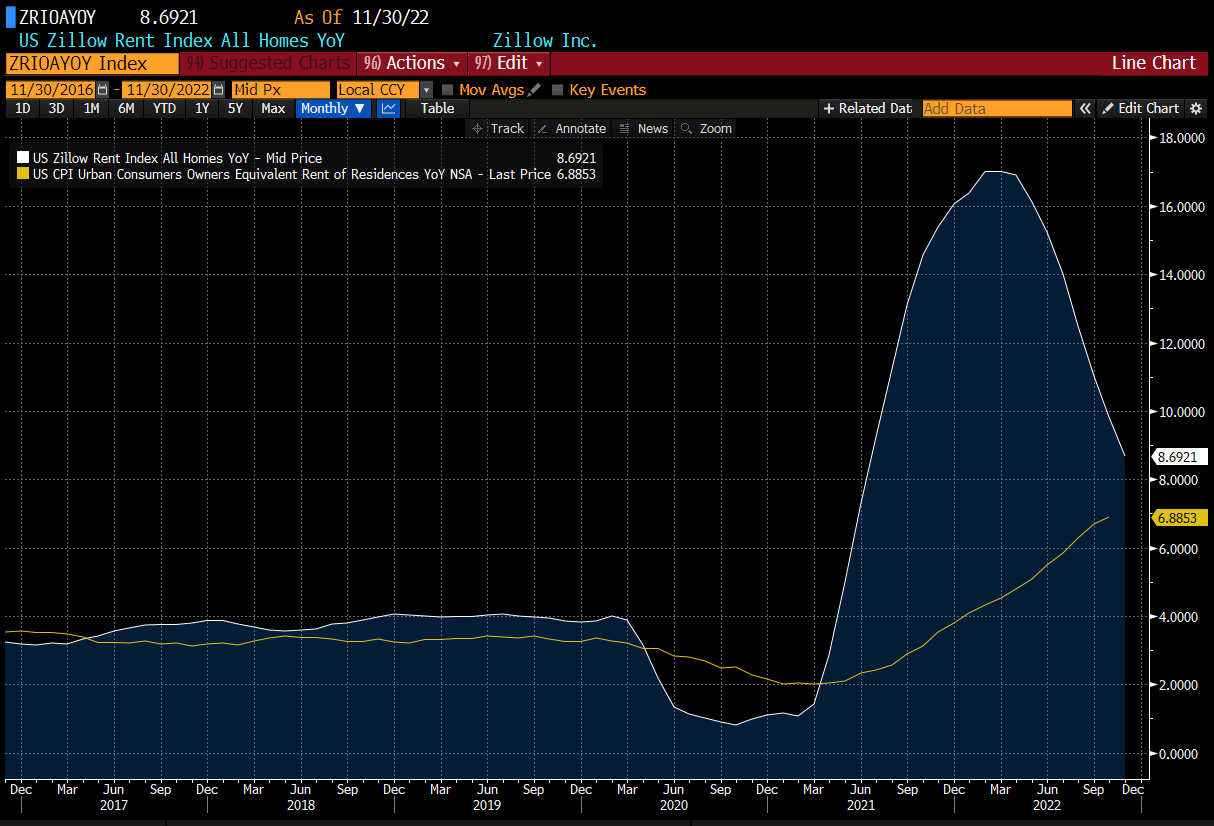Viewport: 1214px width, 826px height.
Task: Open chart settings gear icon
Action: (1197, 108)
